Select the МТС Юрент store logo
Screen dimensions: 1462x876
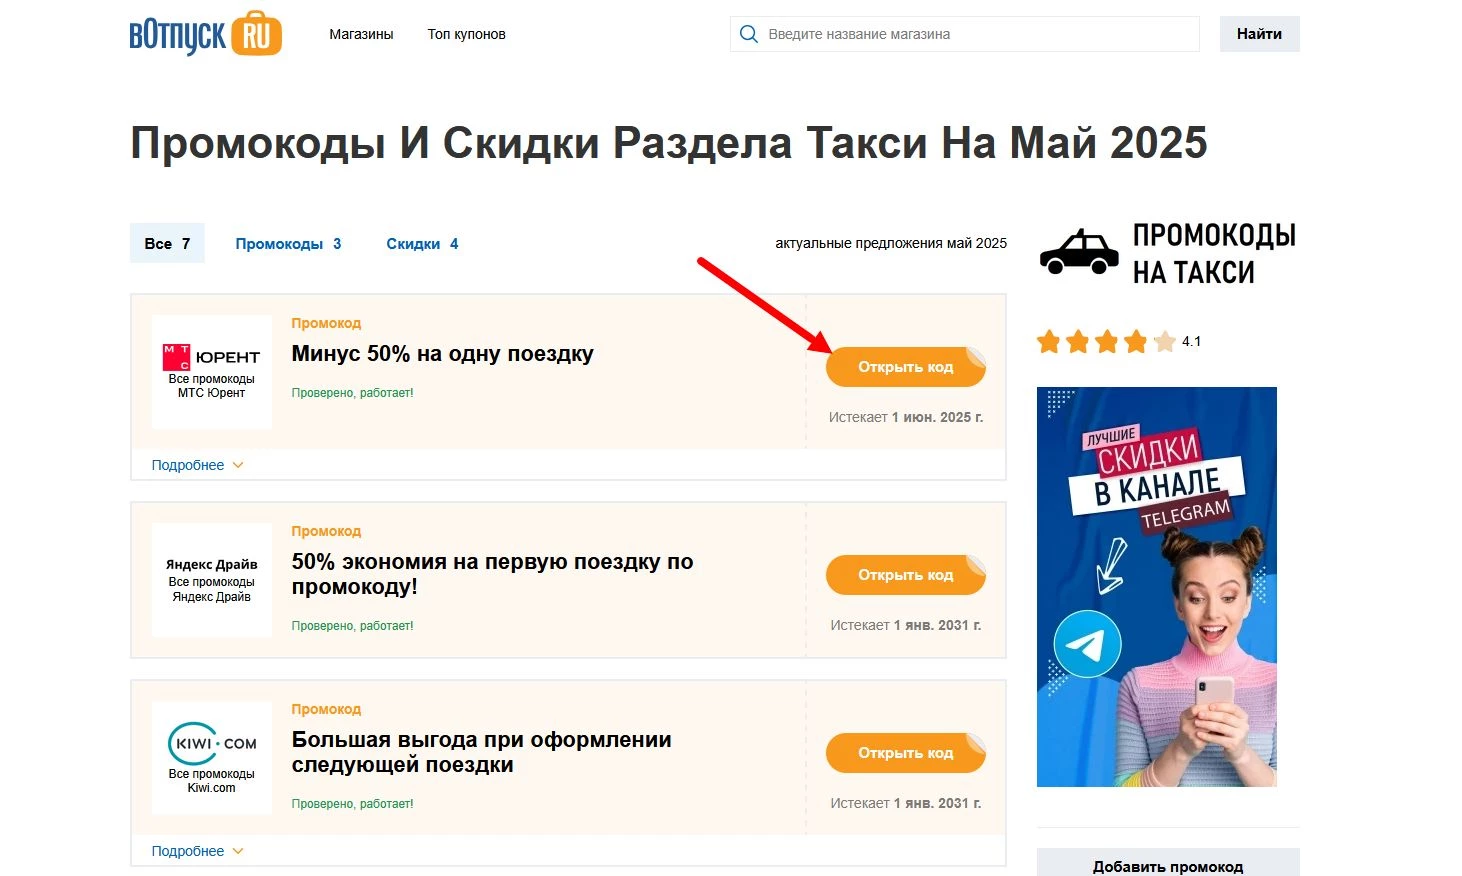pos(211,358)
